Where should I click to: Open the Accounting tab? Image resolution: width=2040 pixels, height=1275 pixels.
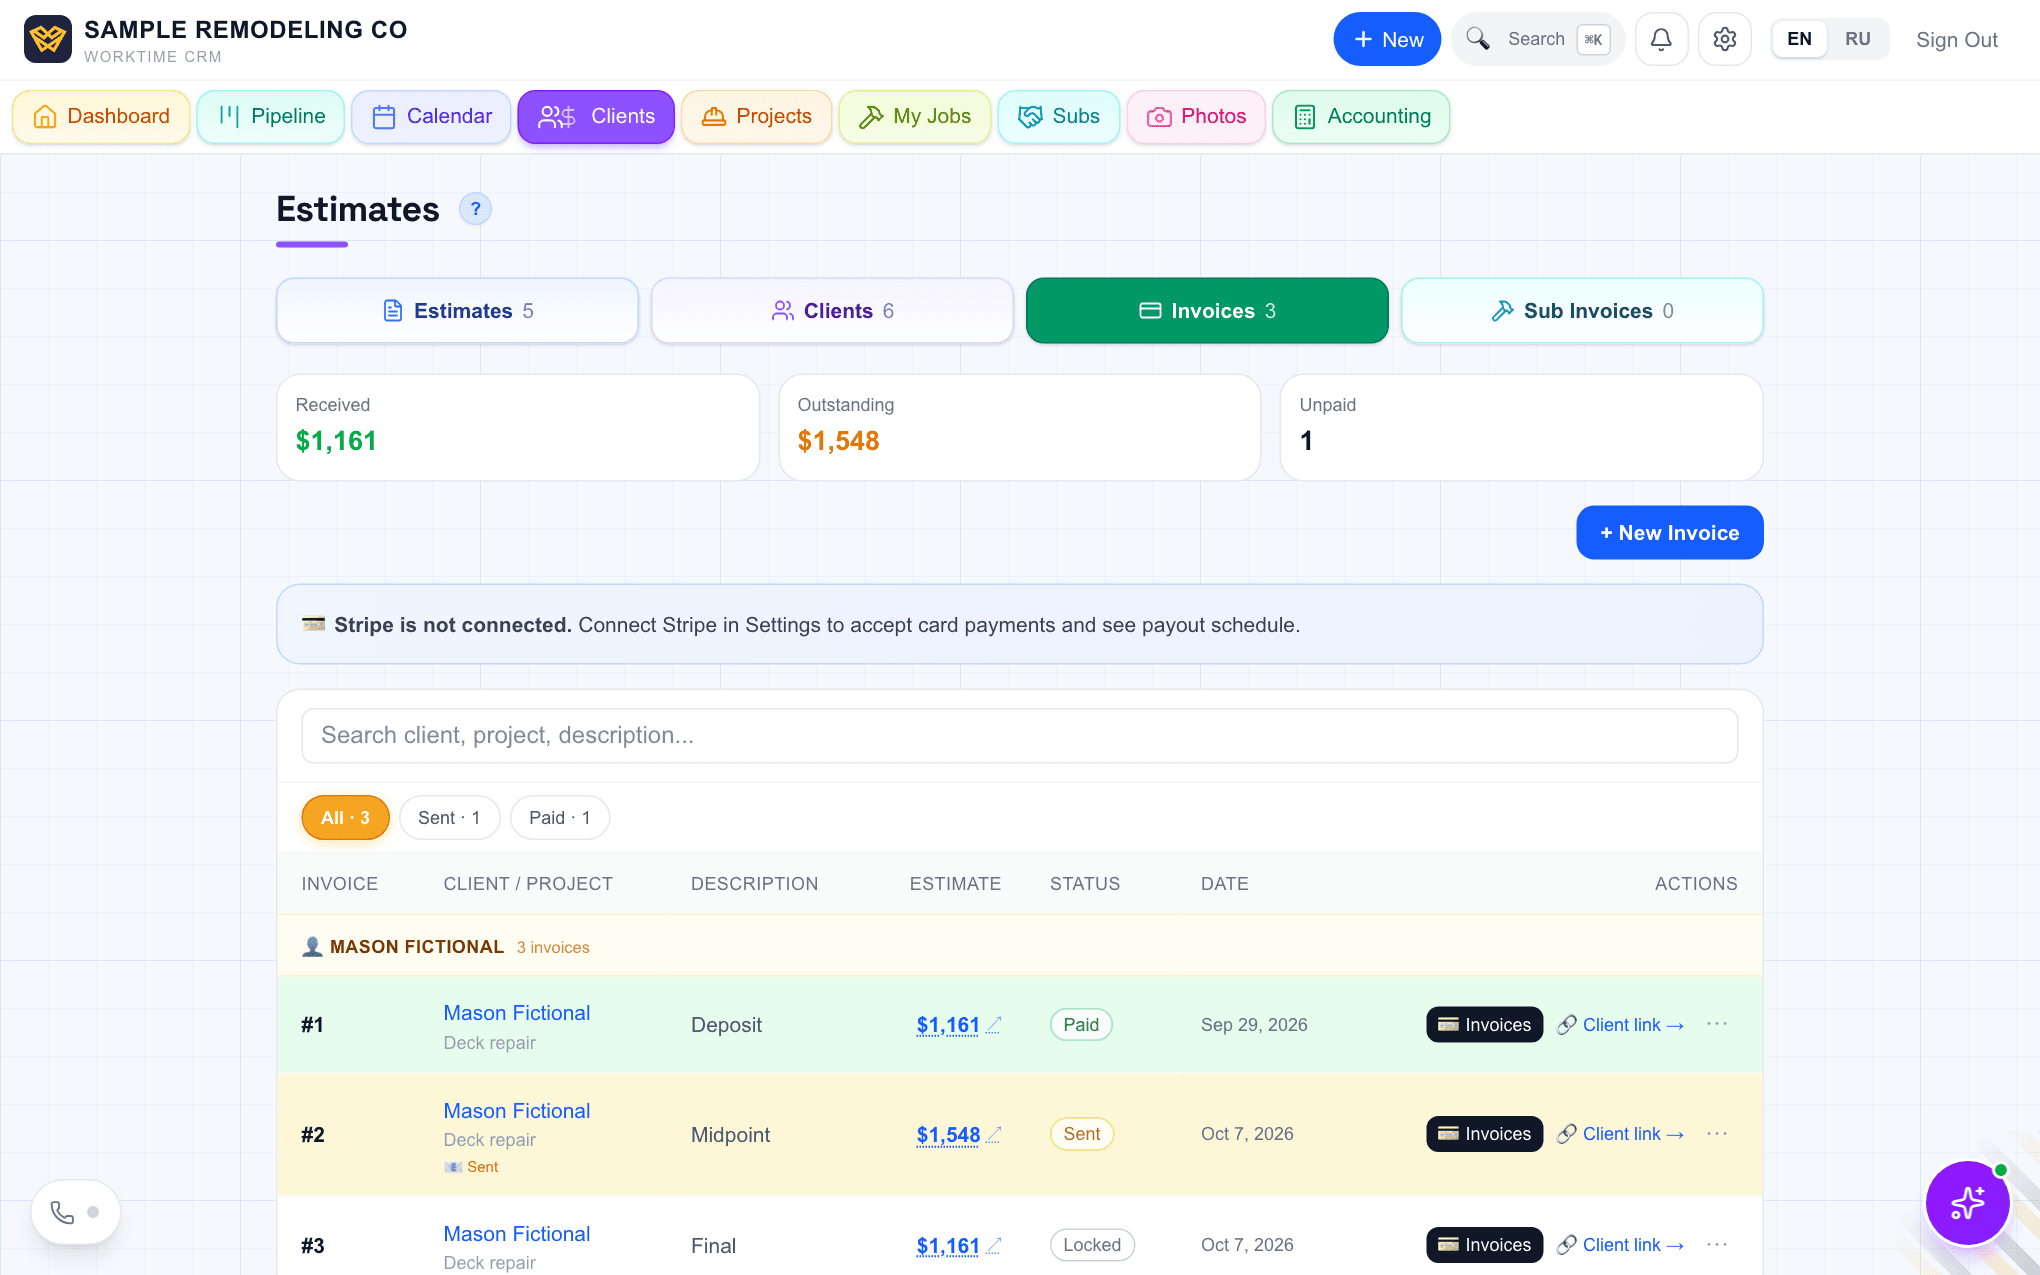[x=1361, y=117]
